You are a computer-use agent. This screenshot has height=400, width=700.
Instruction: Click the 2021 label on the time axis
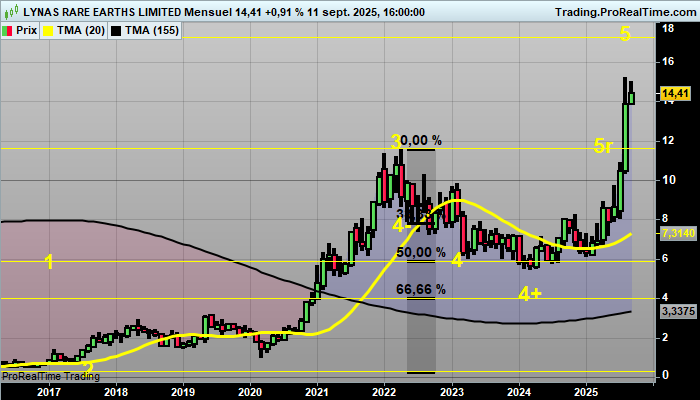[317, 392]
